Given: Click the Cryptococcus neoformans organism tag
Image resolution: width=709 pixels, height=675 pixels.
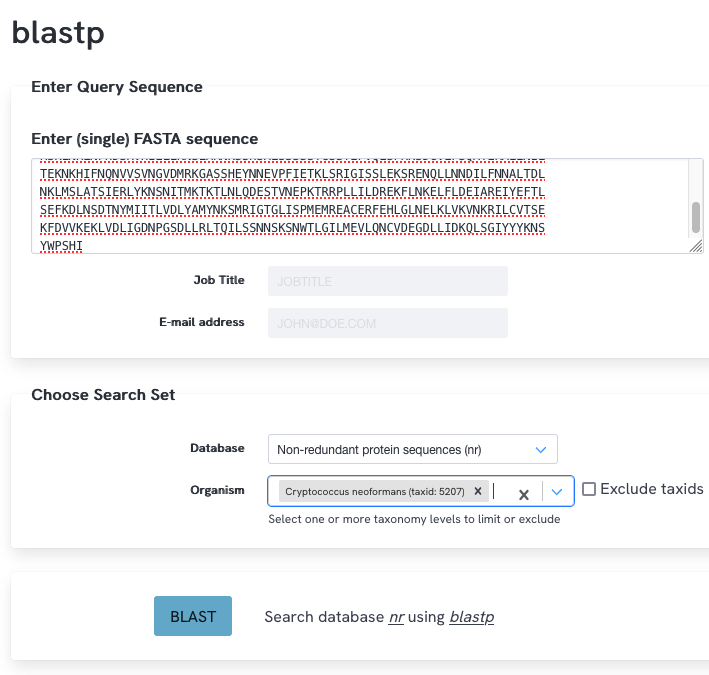Looking at the screenshot, I should point(375,491).
